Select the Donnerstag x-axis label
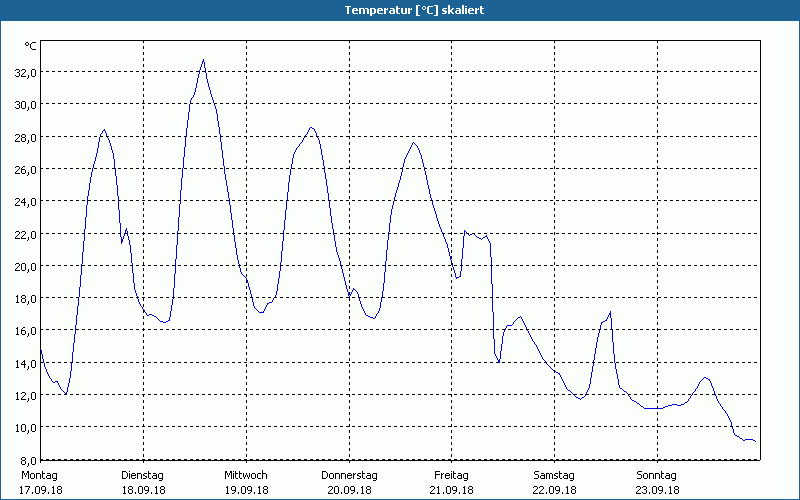The width and height of the screenshot is (800, 500). [349, 475]
